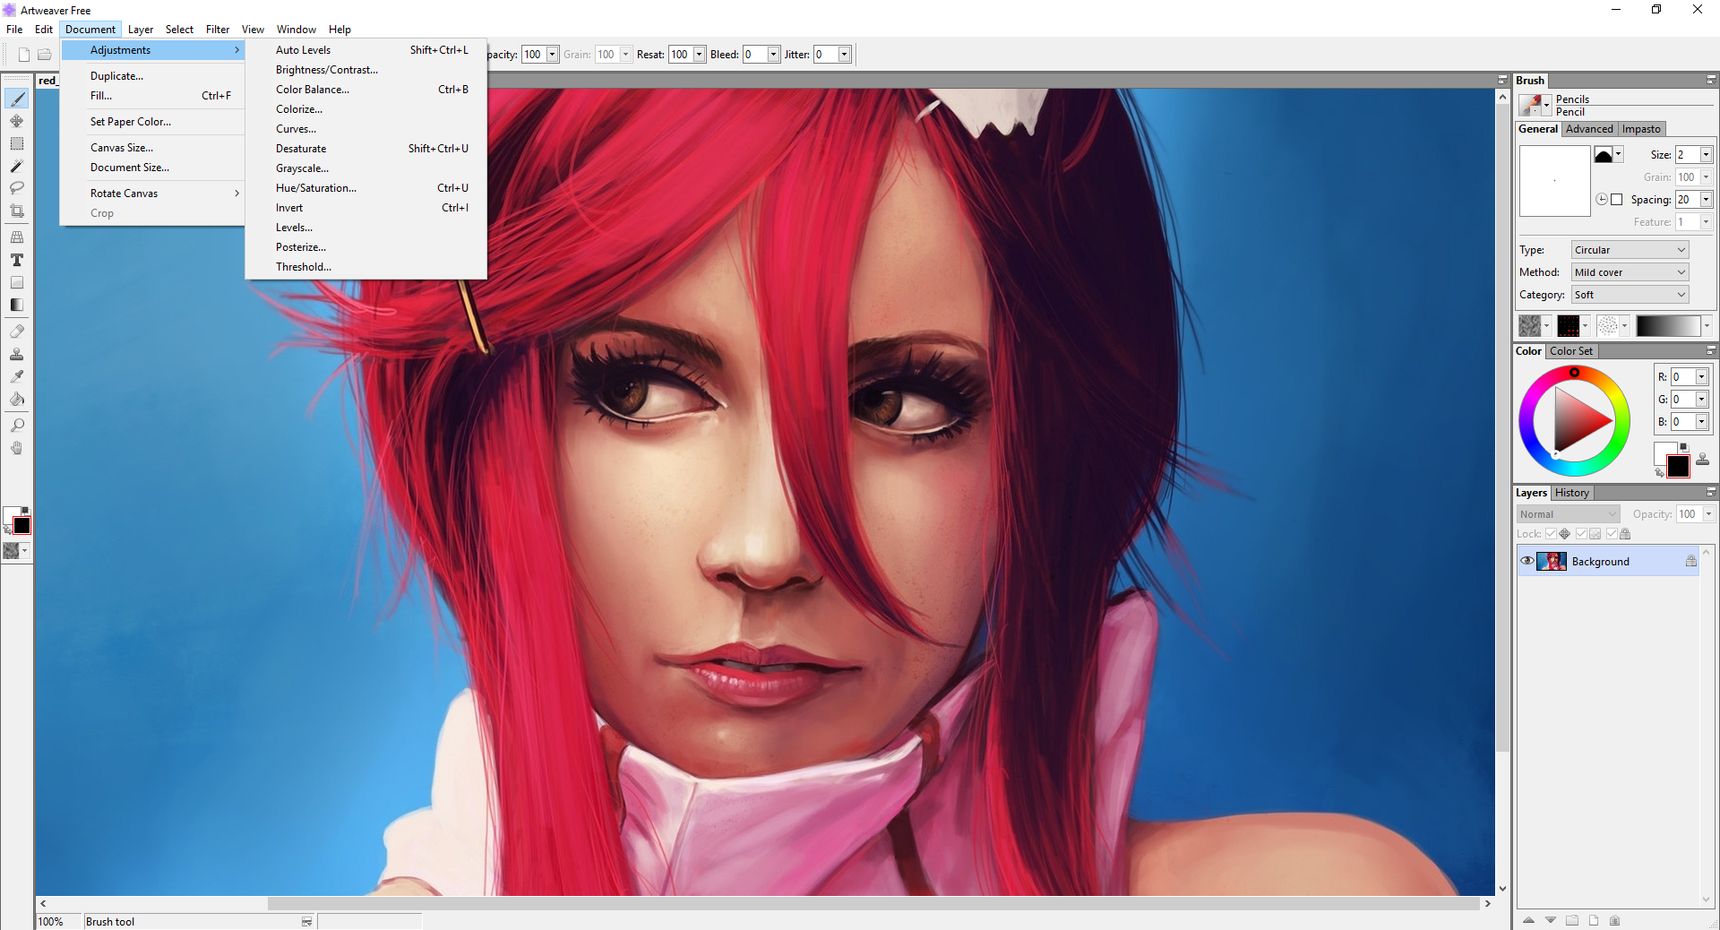Choose the Shape tool
Screen dimensions: 1720x930
17,283
